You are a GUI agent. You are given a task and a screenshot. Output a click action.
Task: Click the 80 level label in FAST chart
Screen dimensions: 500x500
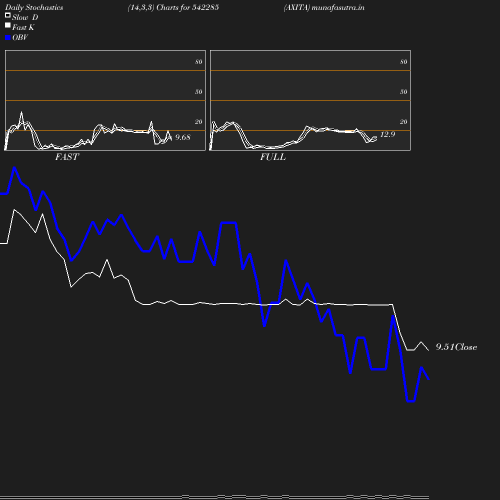199,62
